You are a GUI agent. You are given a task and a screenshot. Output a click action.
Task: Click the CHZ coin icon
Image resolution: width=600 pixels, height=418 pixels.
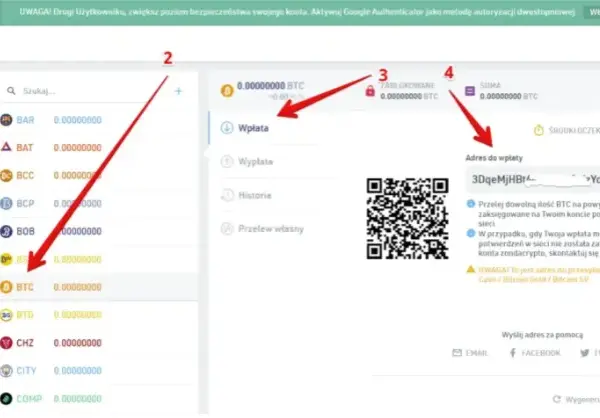tap(6, 343)
